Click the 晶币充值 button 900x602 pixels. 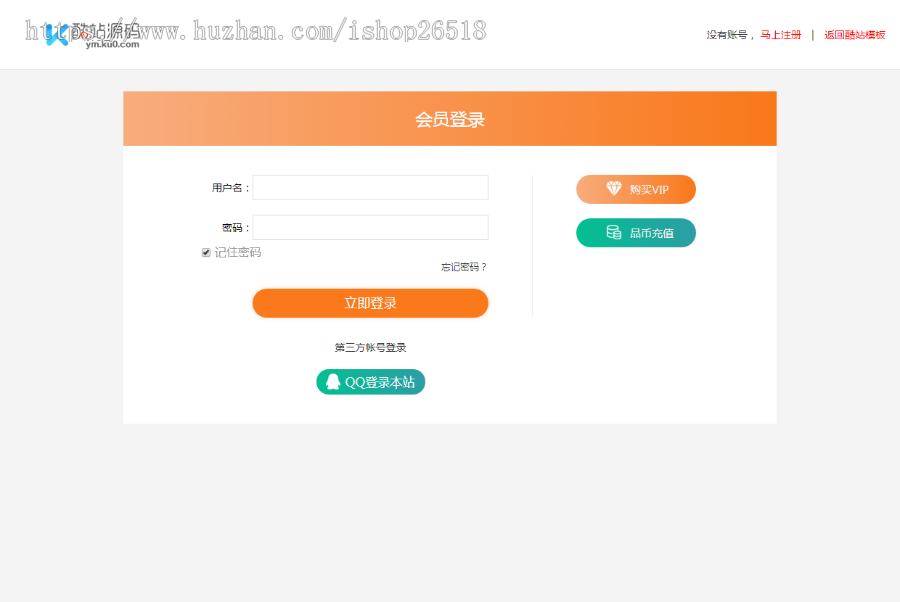(x=636, y=233)
